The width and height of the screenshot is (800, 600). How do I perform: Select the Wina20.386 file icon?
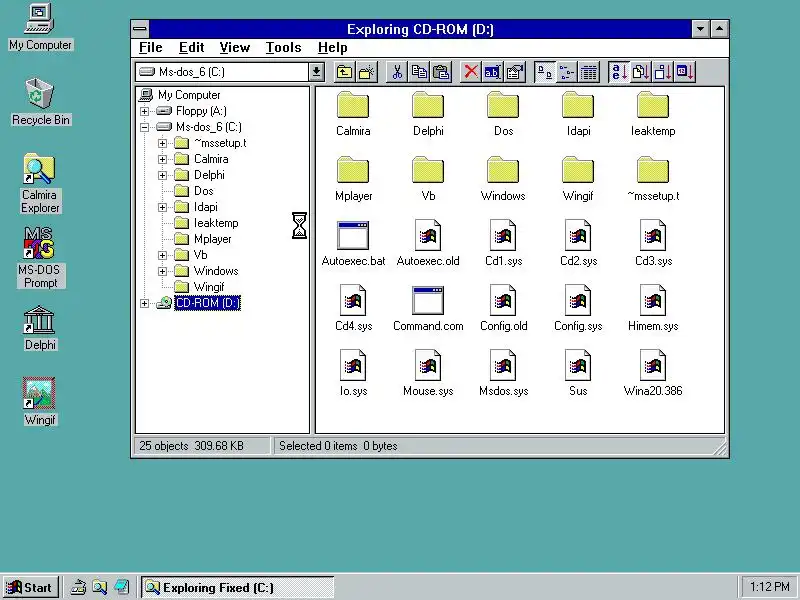tap(653, 365)
